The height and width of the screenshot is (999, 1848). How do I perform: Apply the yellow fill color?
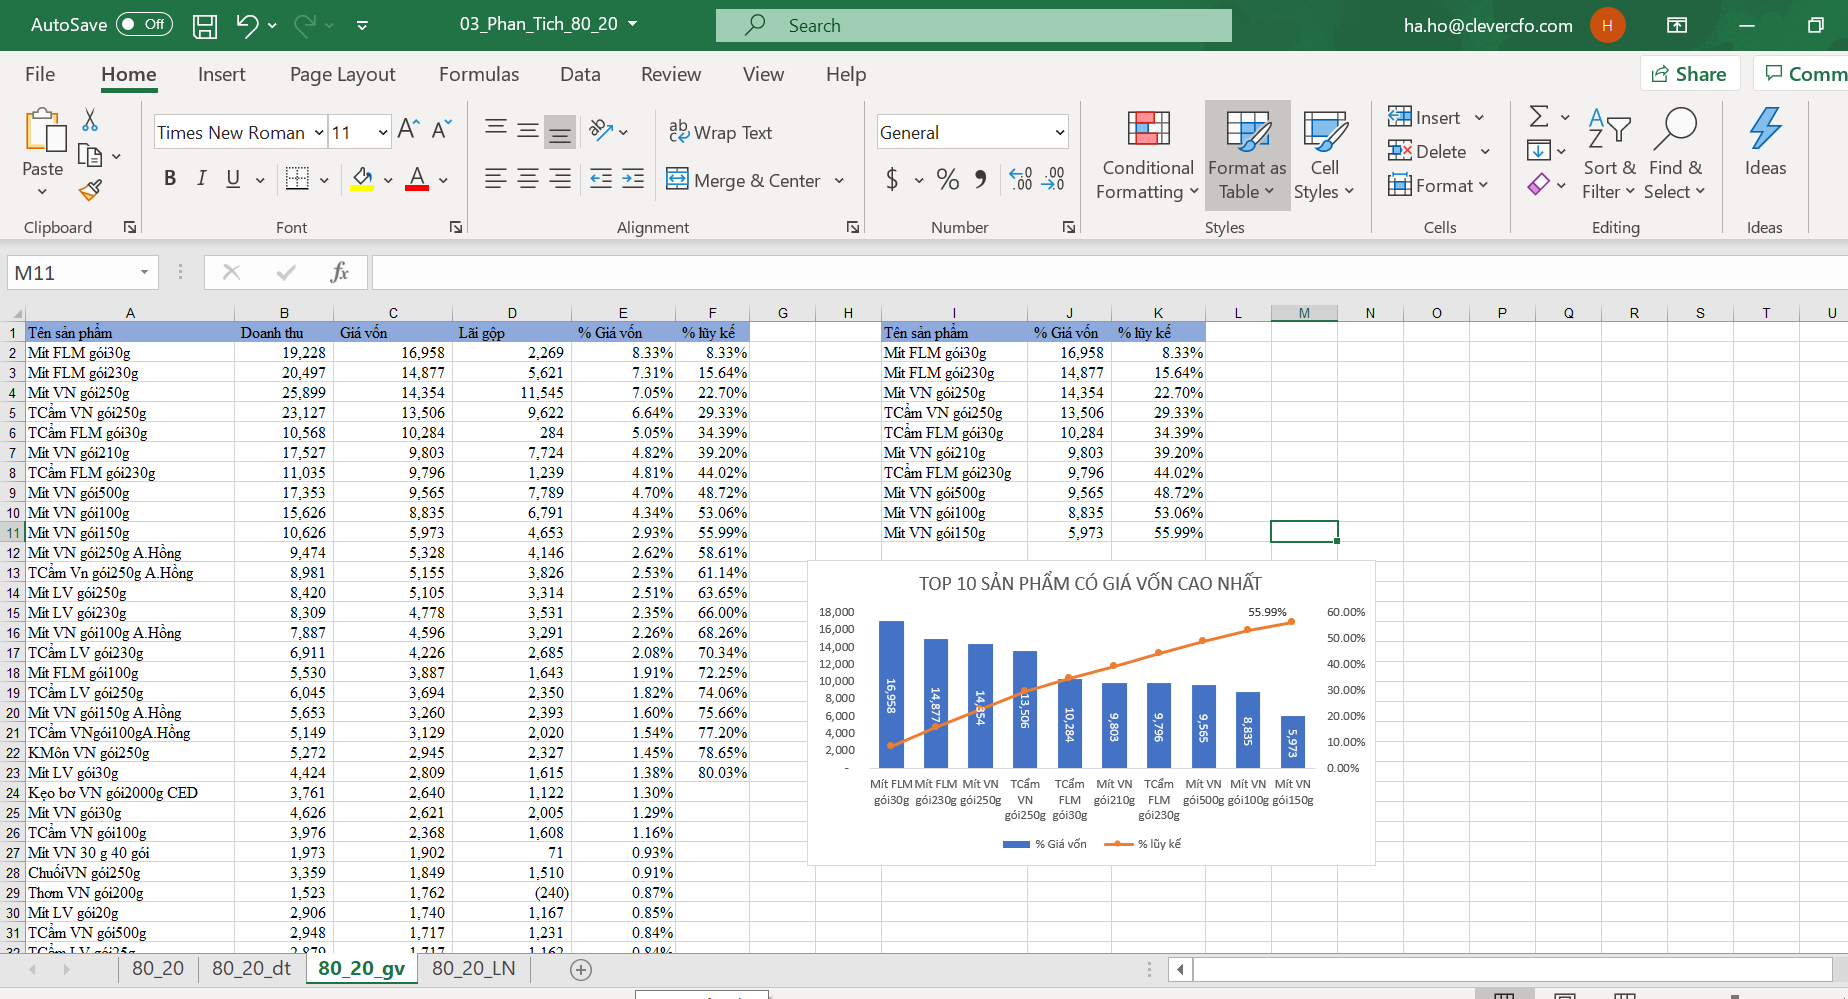pyautogui.click(x=362, y=179)
